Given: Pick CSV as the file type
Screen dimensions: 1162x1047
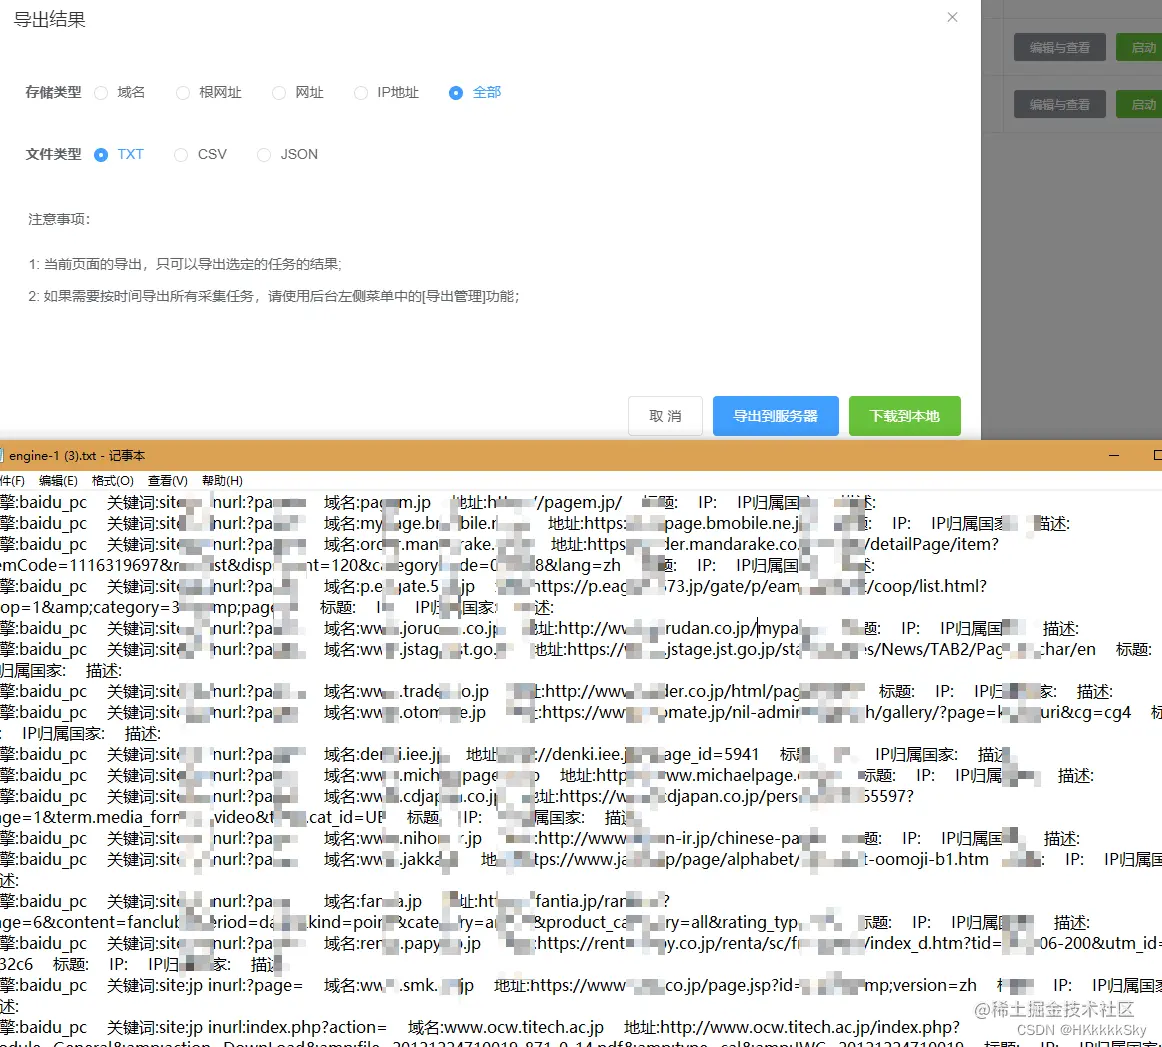Looking at the screenshot, I should [x=181, y=155].
